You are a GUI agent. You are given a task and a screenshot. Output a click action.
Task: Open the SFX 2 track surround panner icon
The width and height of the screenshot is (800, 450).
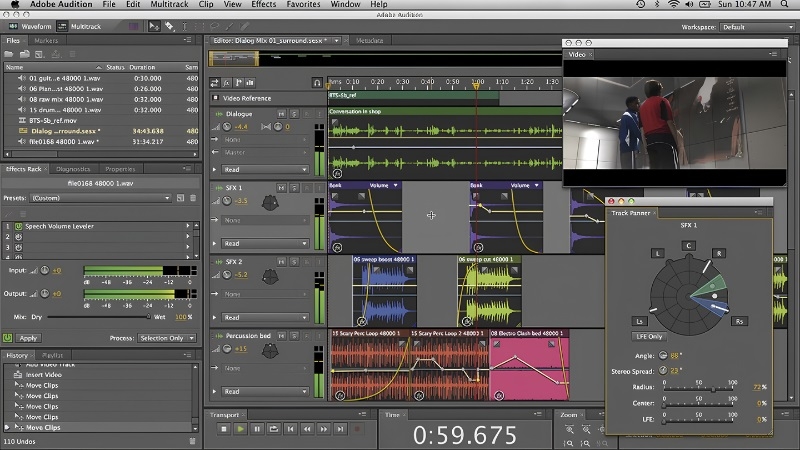[270, 277]
